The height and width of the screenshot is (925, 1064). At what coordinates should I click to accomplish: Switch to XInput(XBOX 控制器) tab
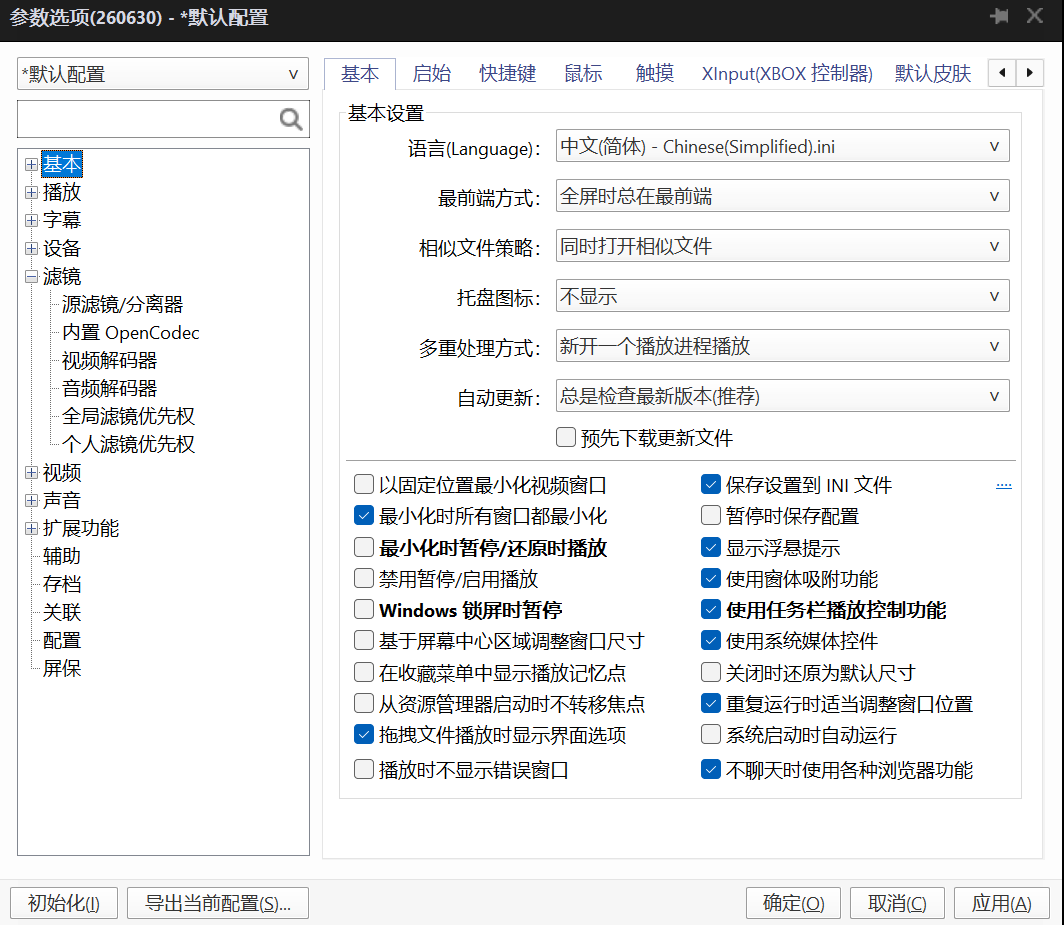tap(787, 73)
